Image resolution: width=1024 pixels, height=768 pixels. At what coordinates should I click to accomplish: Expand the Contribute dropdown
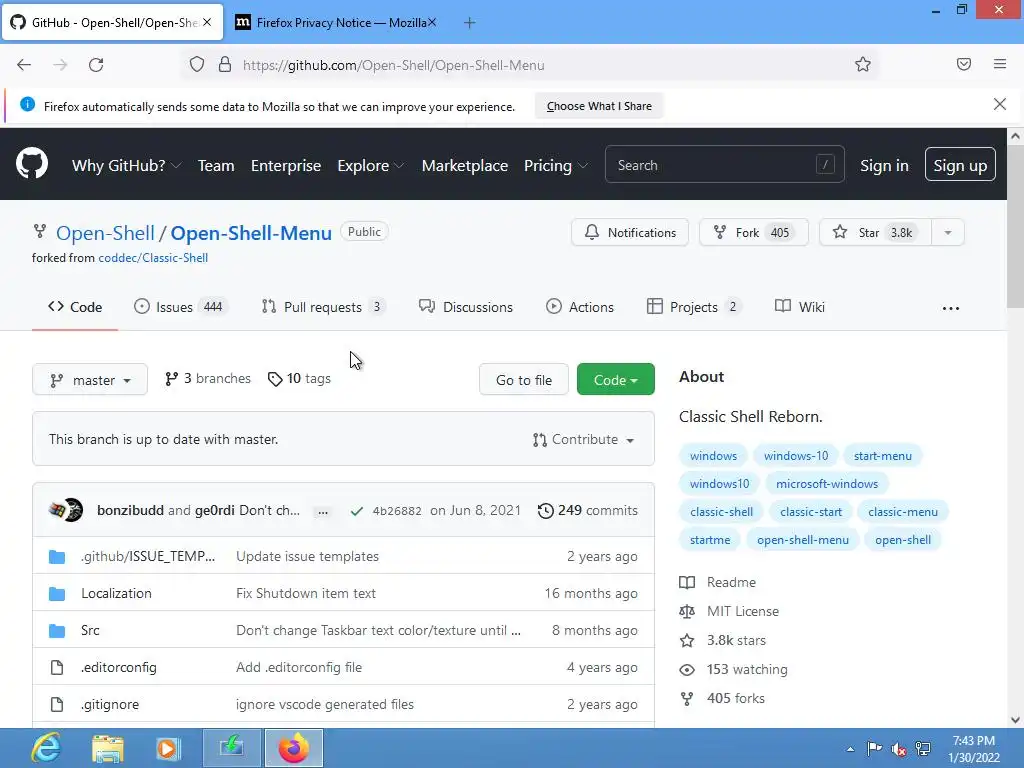[583, 440]
